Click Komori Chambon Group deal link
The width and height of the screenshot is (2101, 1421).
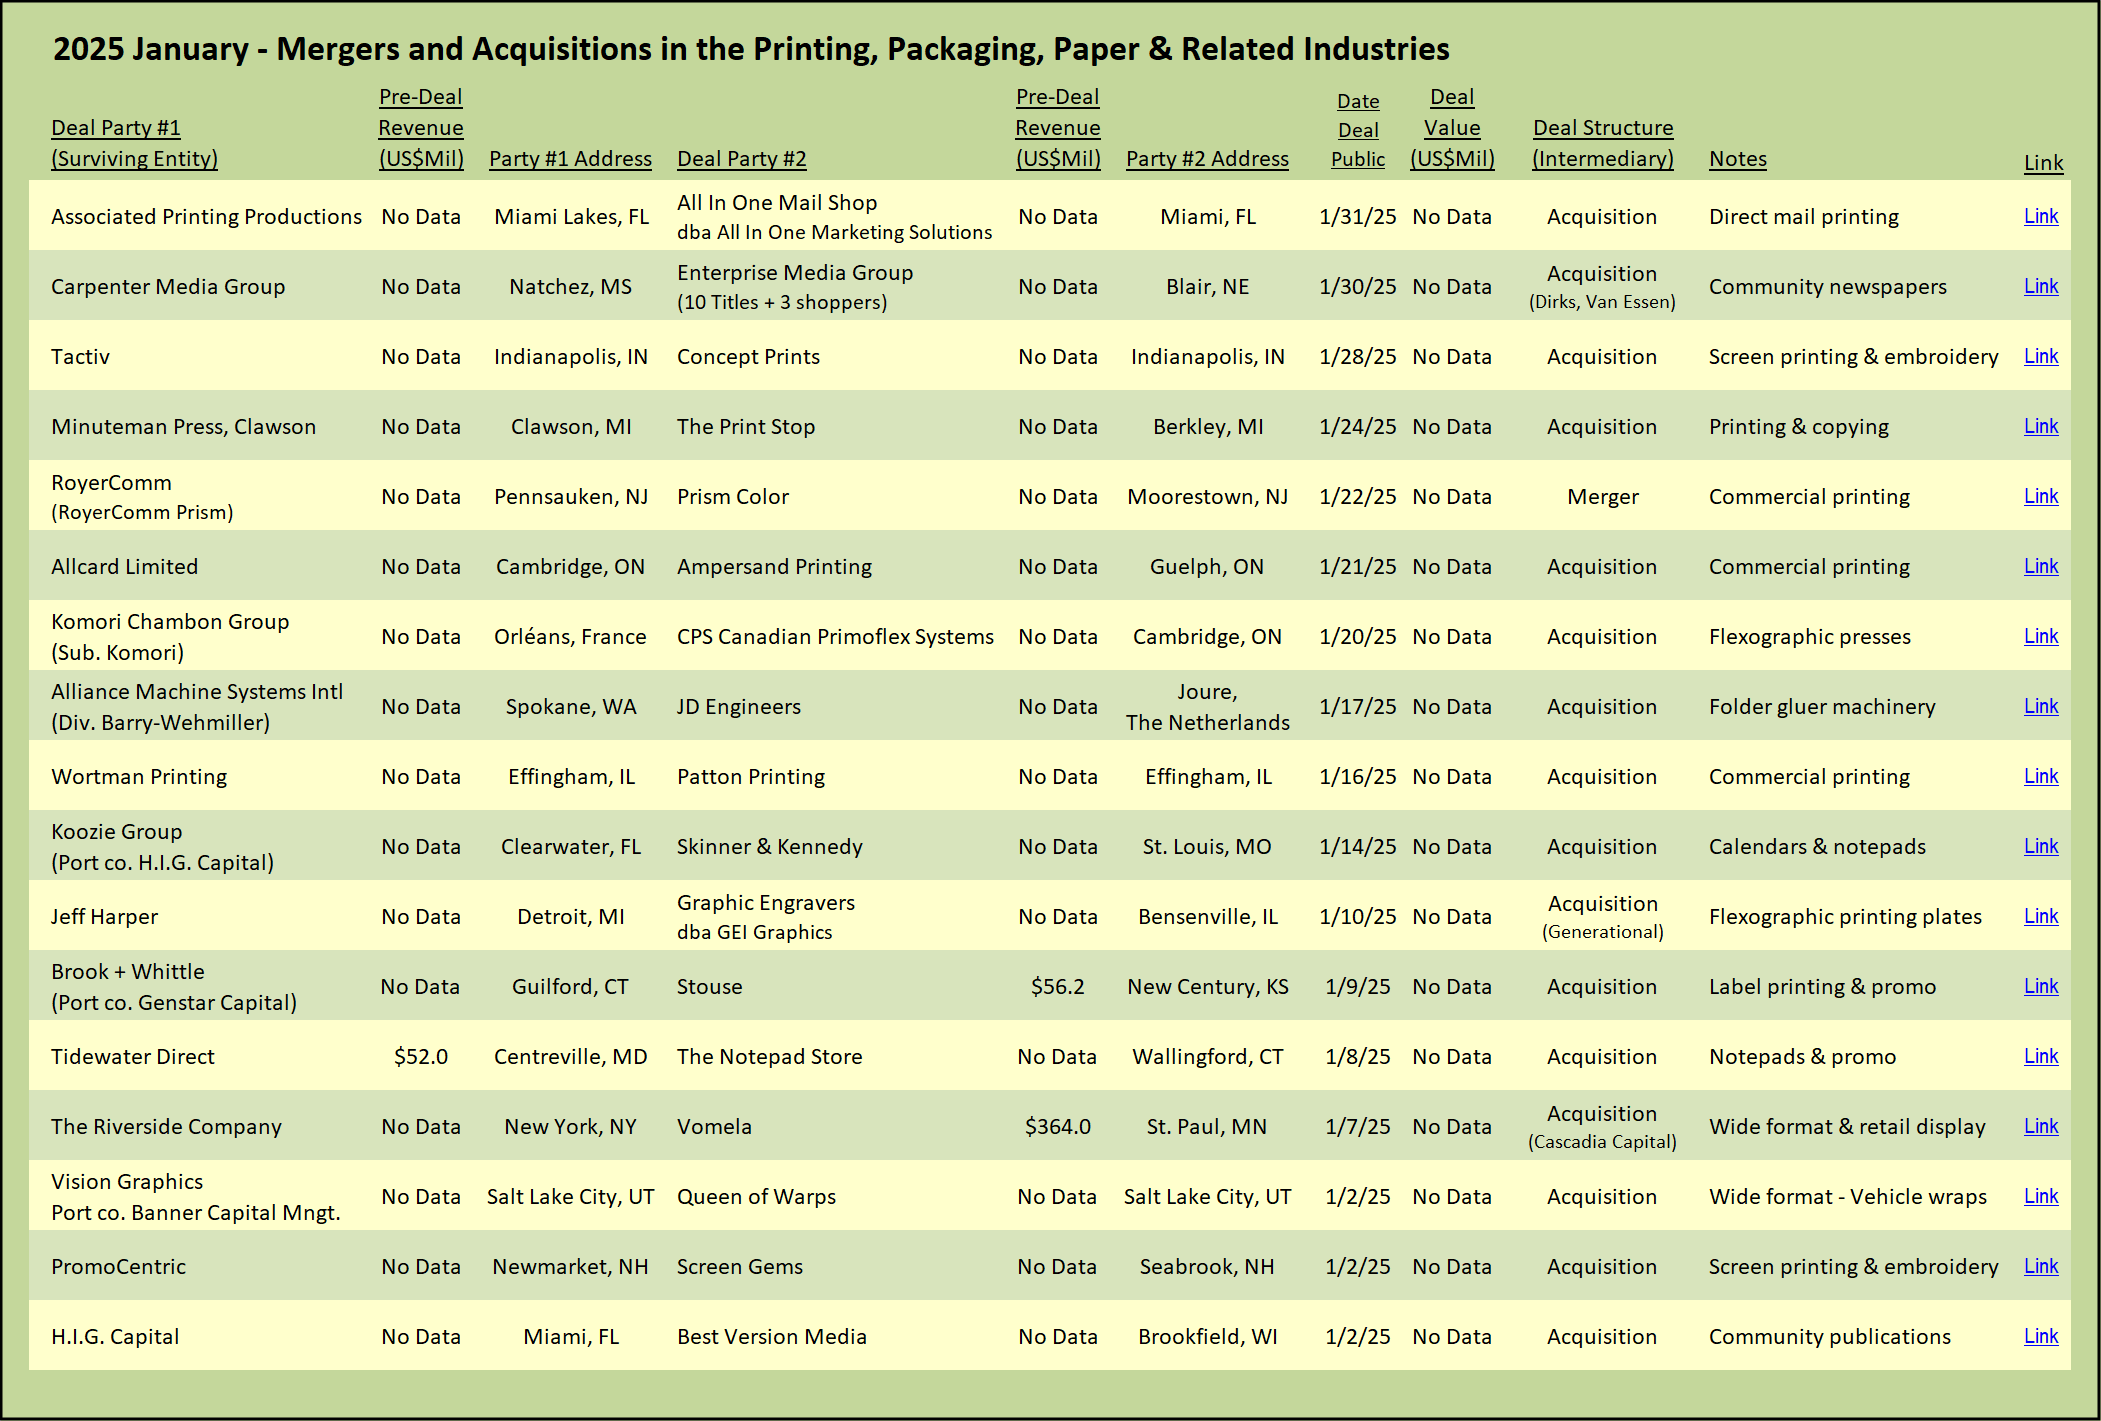[x=2040, y=636]
